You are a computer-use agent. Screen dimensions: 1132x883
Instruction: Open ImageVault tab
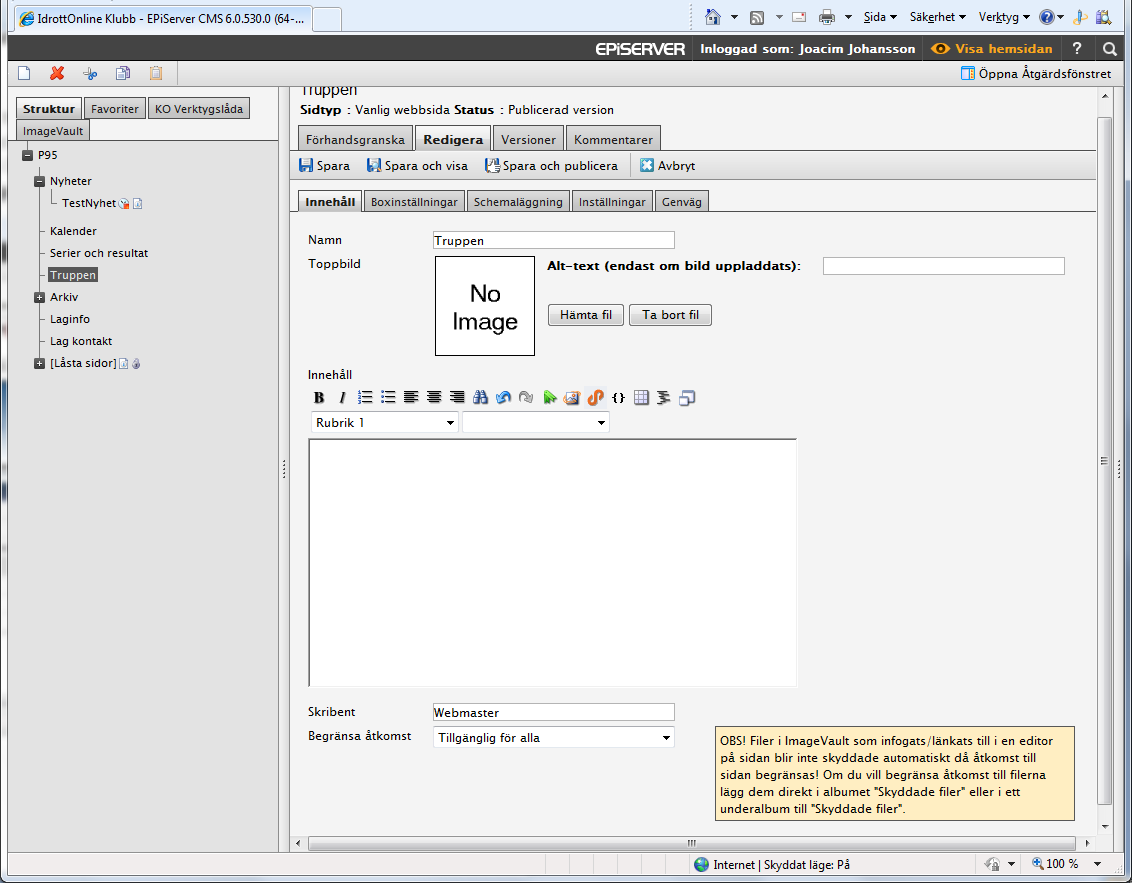click(x=53, y=131)
